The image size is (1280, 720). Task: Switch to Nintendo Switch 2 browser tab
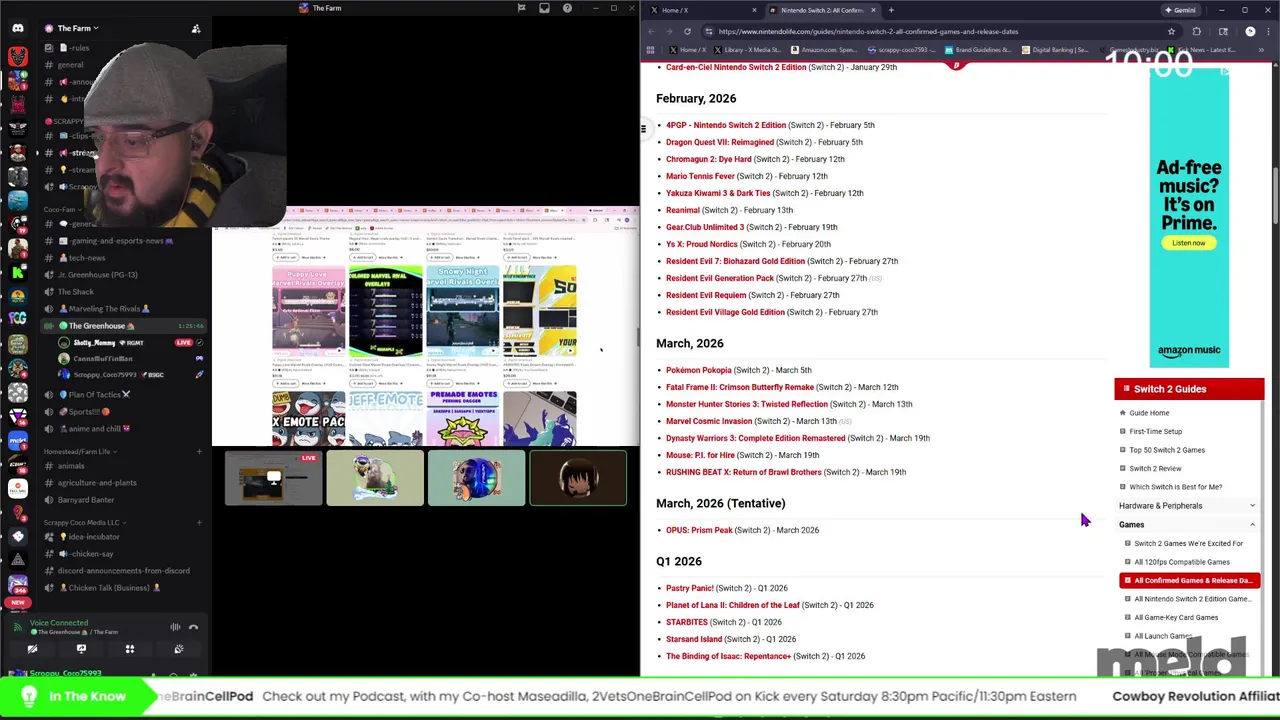[822, 10]
